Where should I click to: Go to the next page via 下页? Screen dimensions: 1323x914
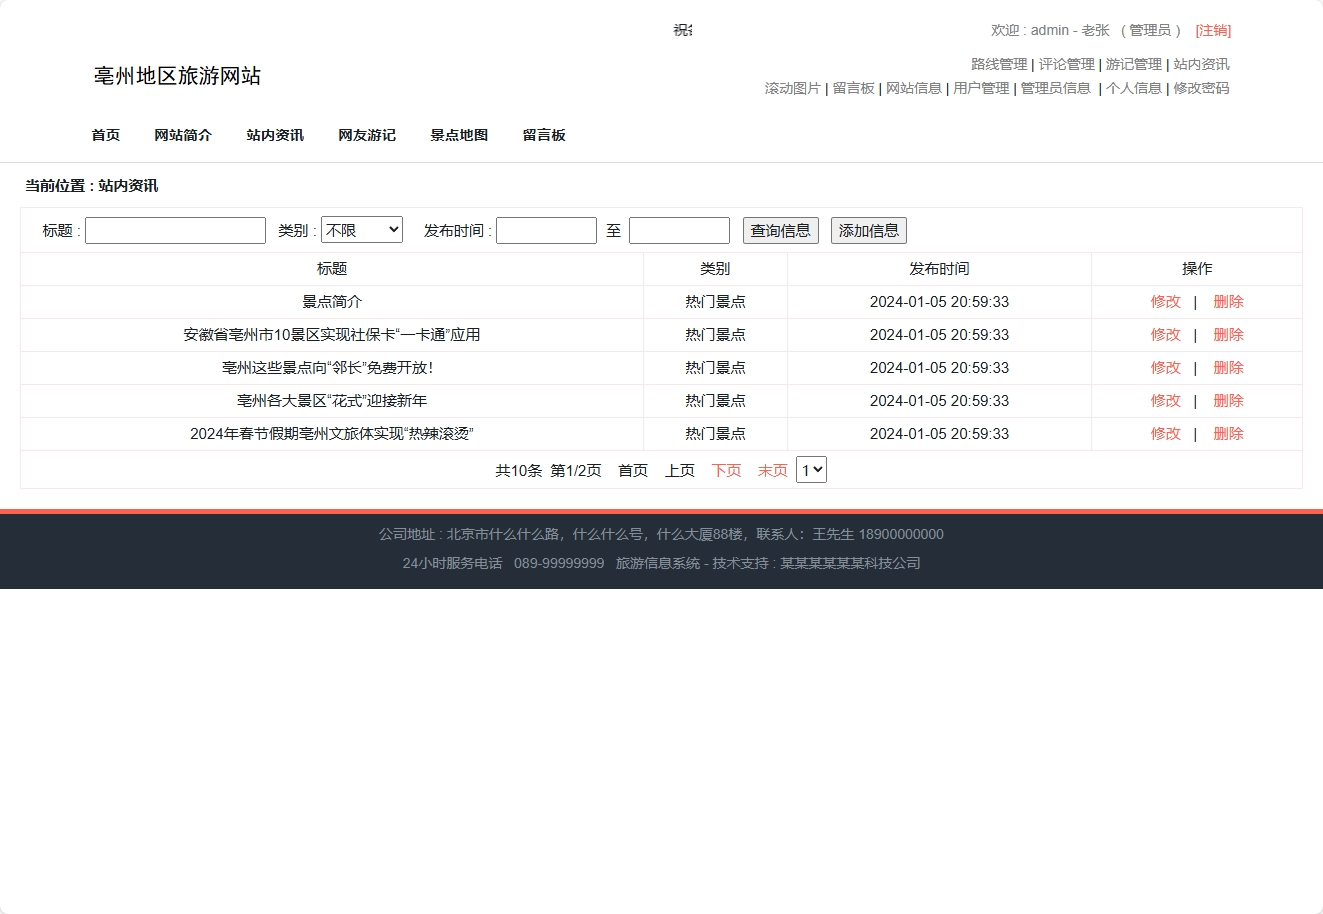pyautogui.click(x=726, y=470)
